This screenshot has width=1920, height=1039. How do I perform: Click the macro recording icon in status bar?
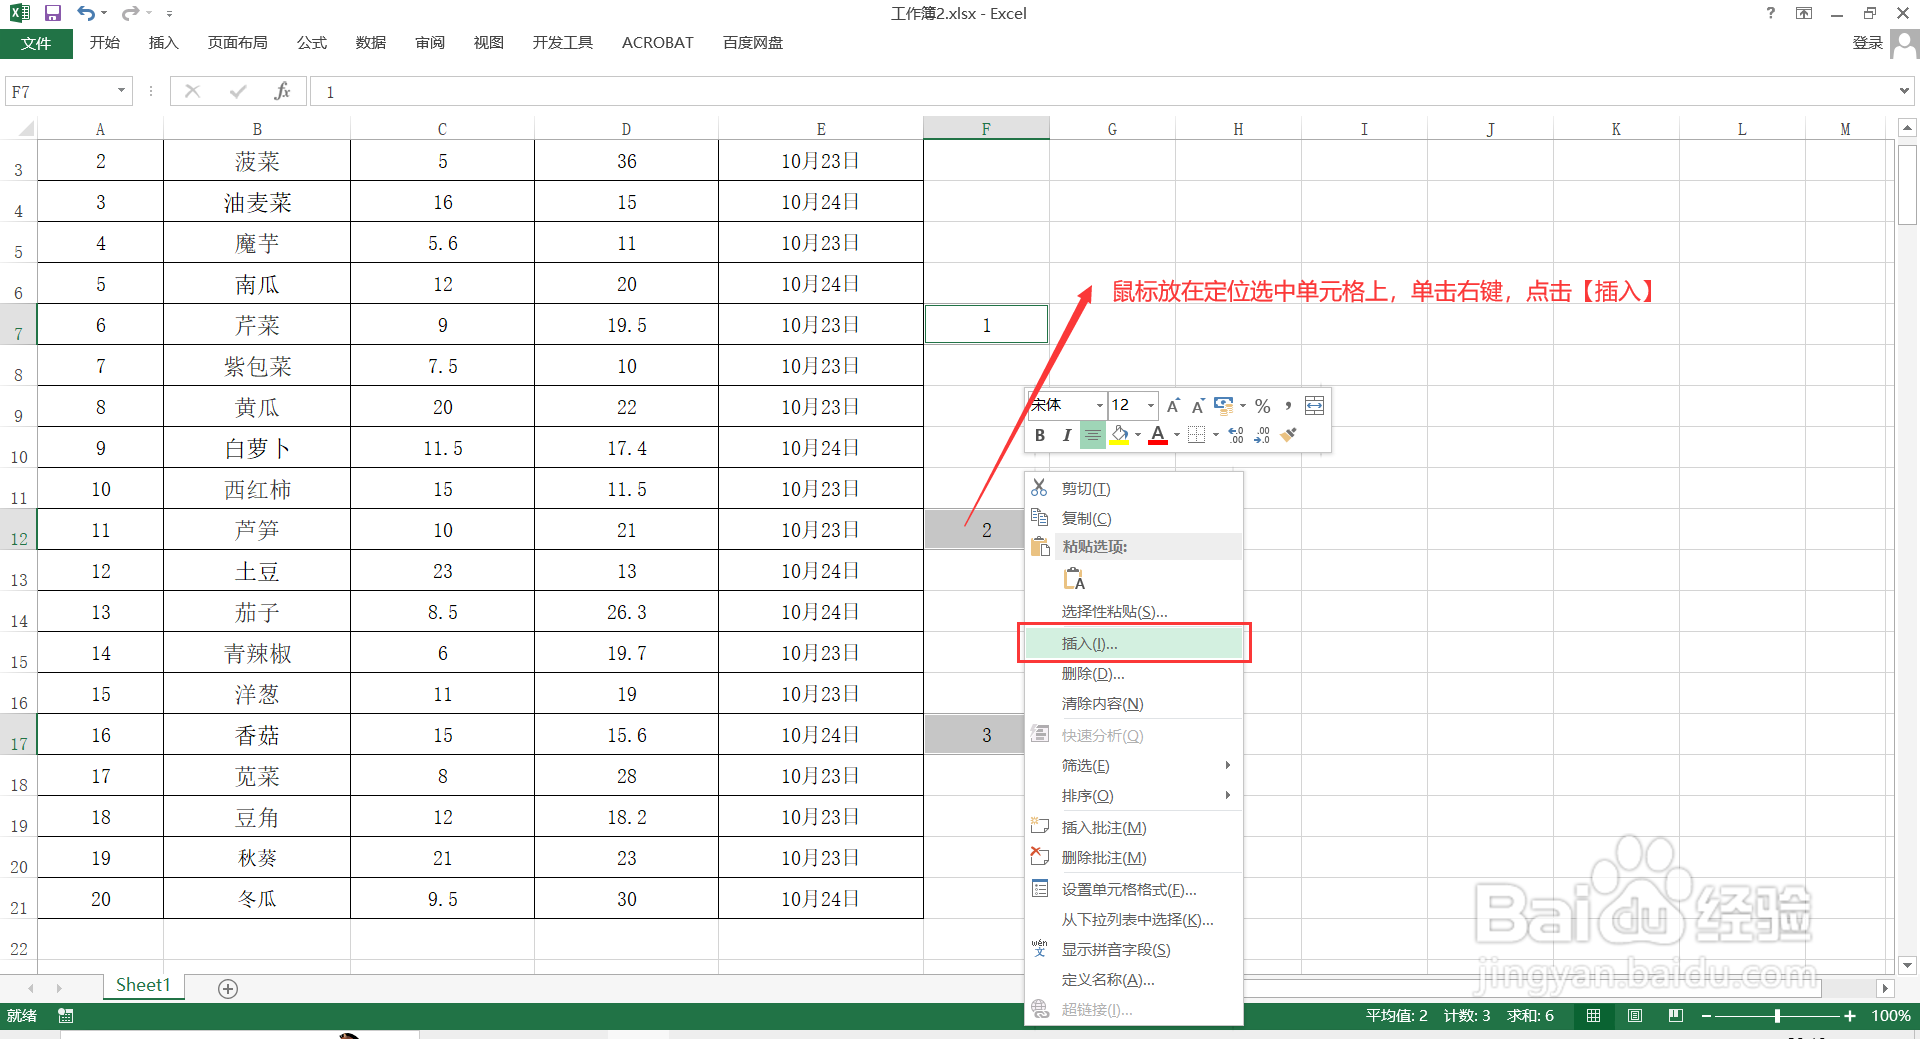click(x=66, y=1016)
